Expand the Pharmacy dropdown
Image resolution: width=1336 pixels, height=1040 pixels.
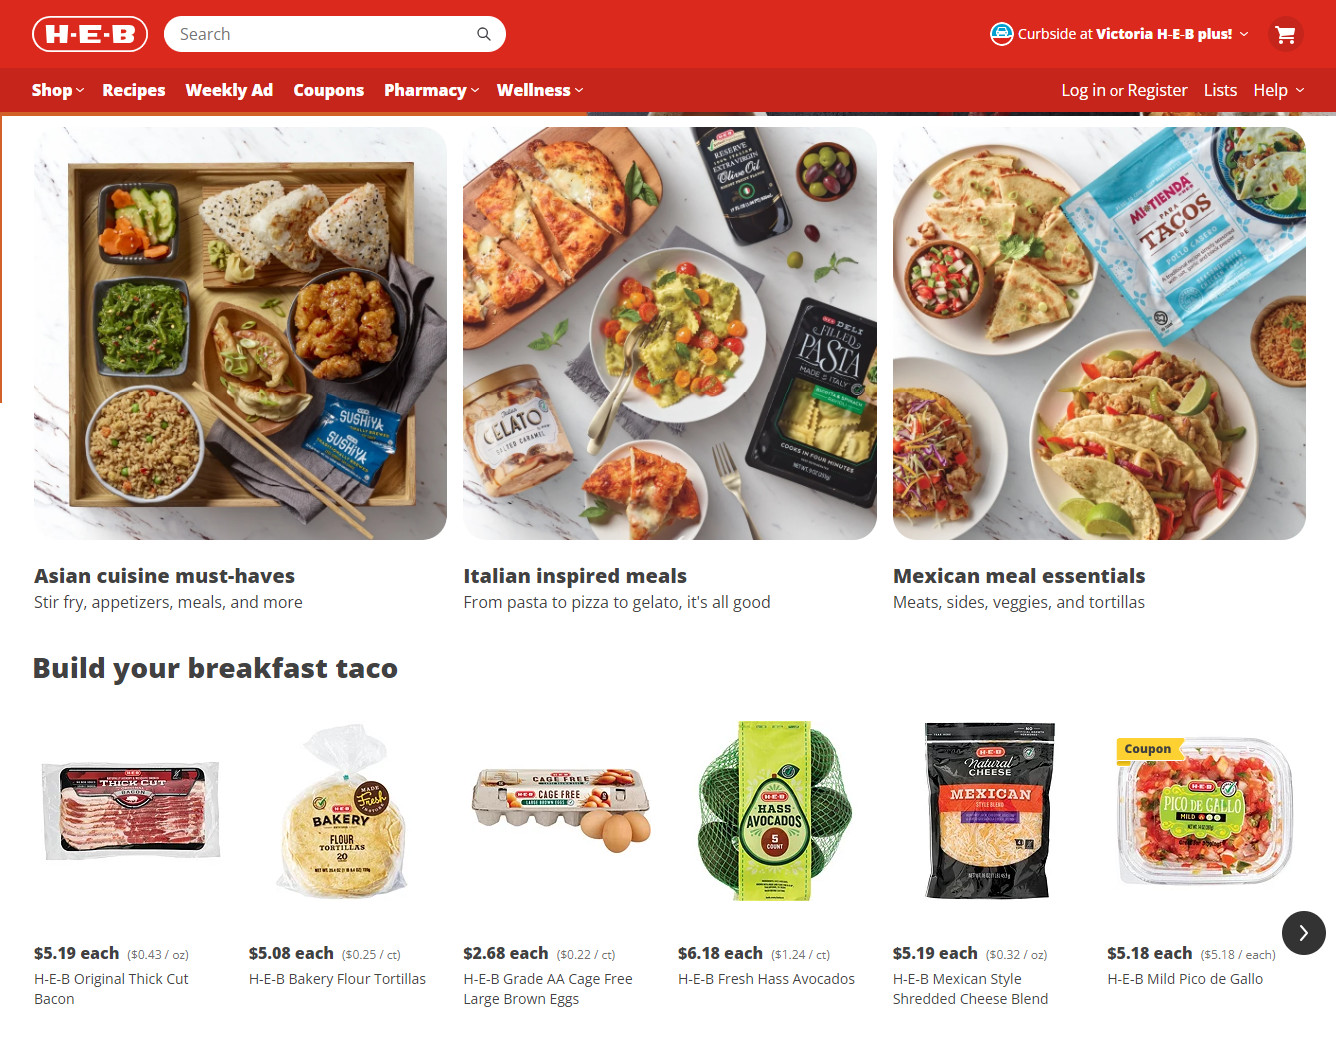click(432, 90)
